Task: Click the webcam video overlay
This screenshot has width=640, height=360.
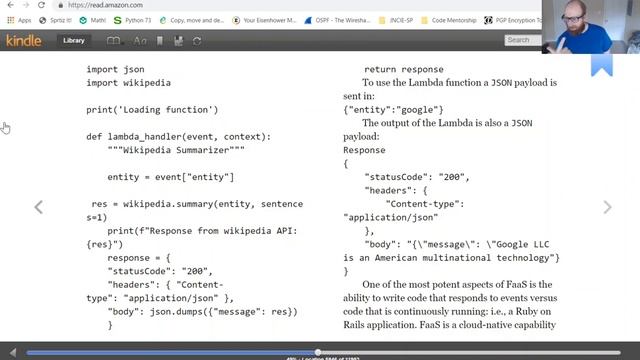Action: [x=591, y=27]
